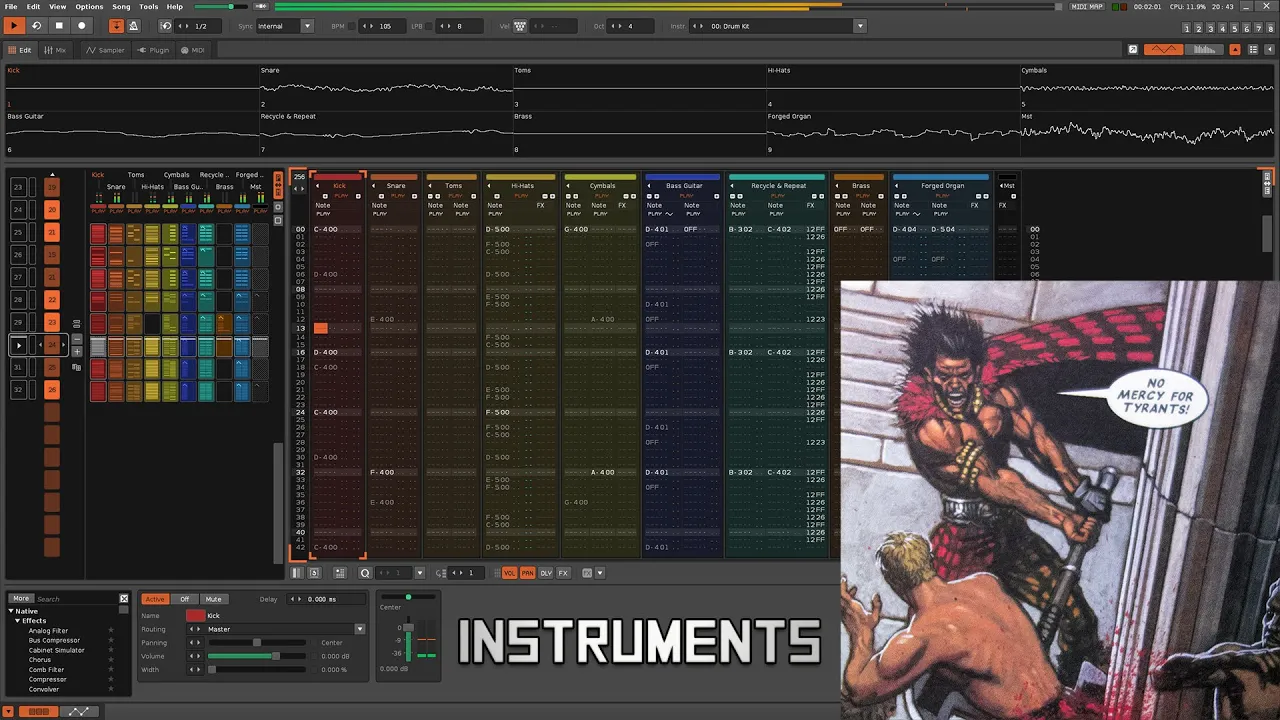The image size is (1280, 720).
Task: Open the File menu
Action: tap(11, 7)
